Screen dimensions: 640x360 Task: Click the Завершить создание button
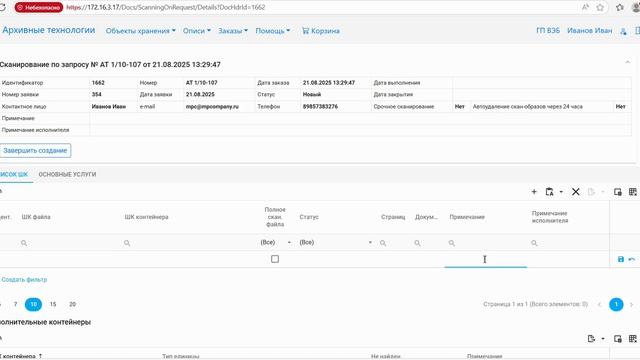pyautogui.click(x=35, y=150)
